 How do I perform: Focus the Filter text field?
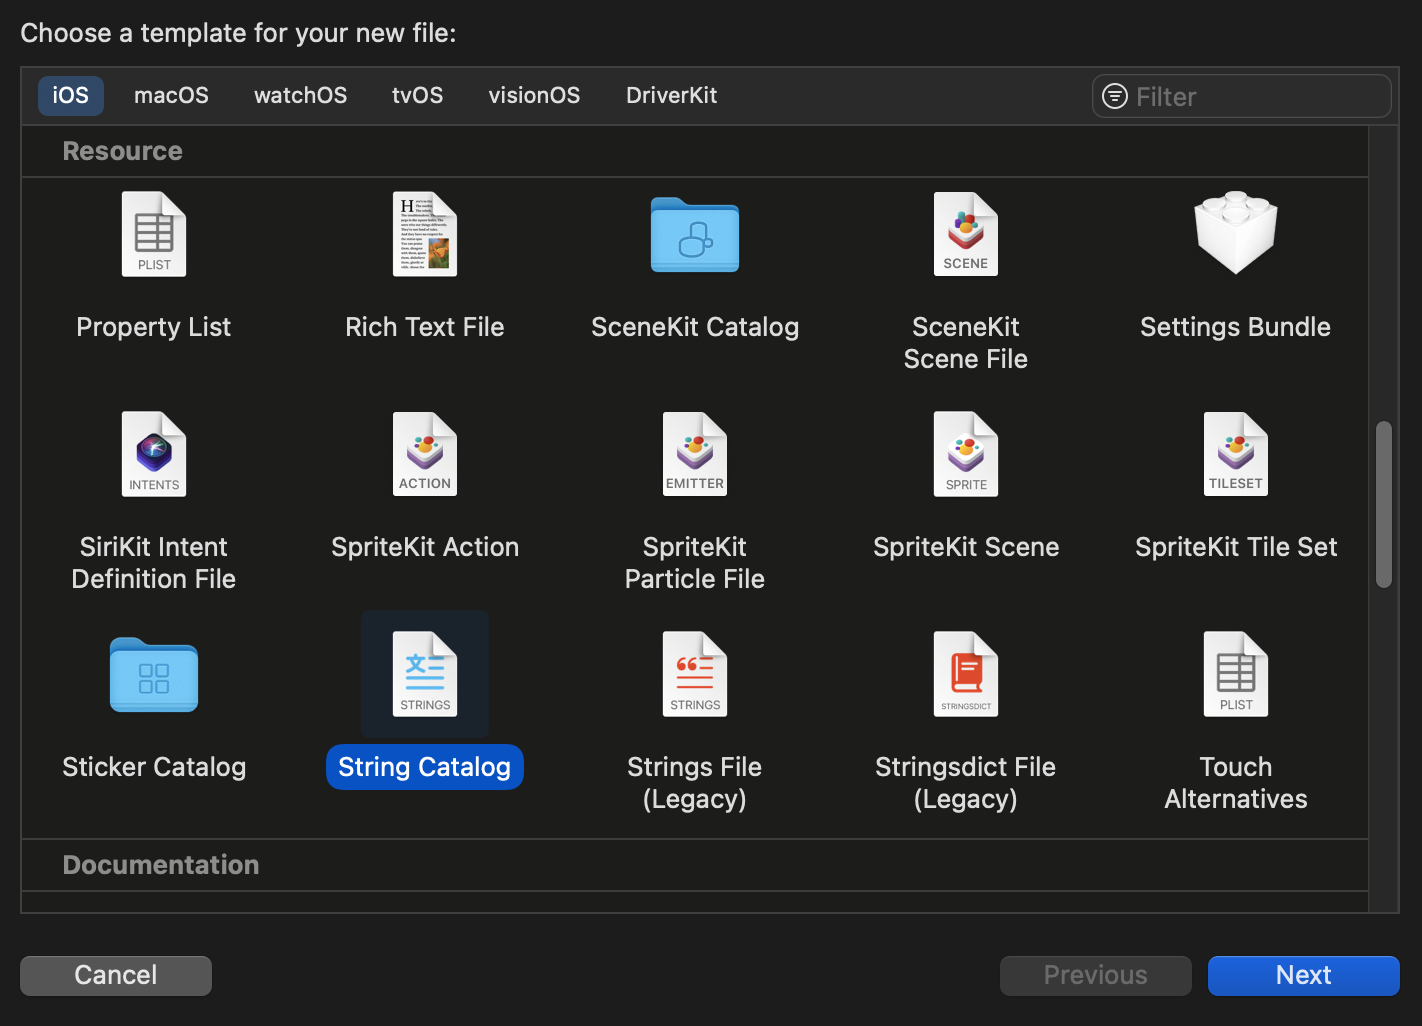tap(1242, 96)
